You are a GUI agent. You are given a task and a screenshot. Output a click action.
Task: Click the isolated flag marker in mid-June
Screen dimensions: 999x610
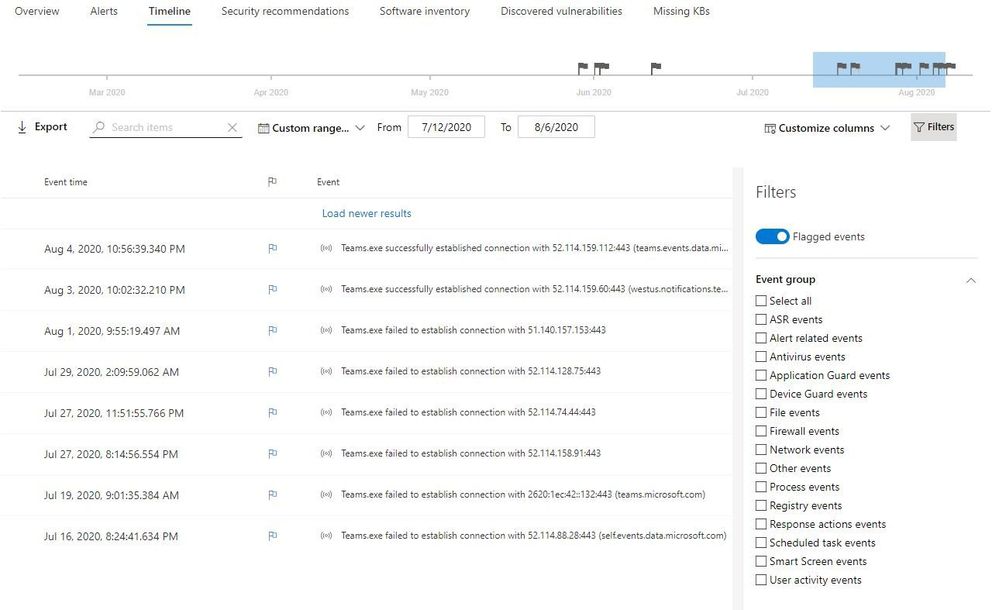(656, 68)
